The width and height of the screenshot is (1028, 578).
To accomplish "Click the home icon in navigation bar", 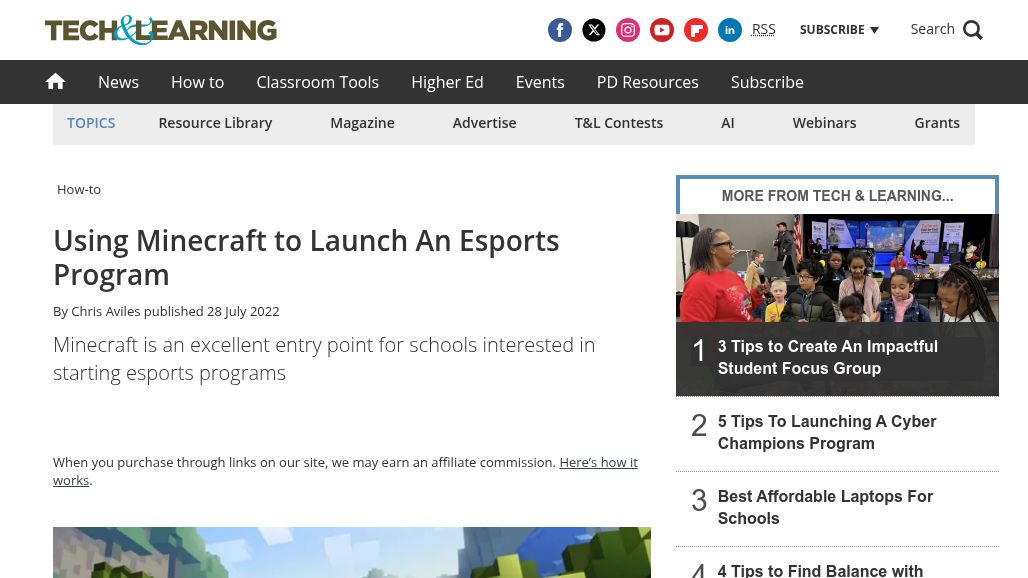I will (56, 81).
